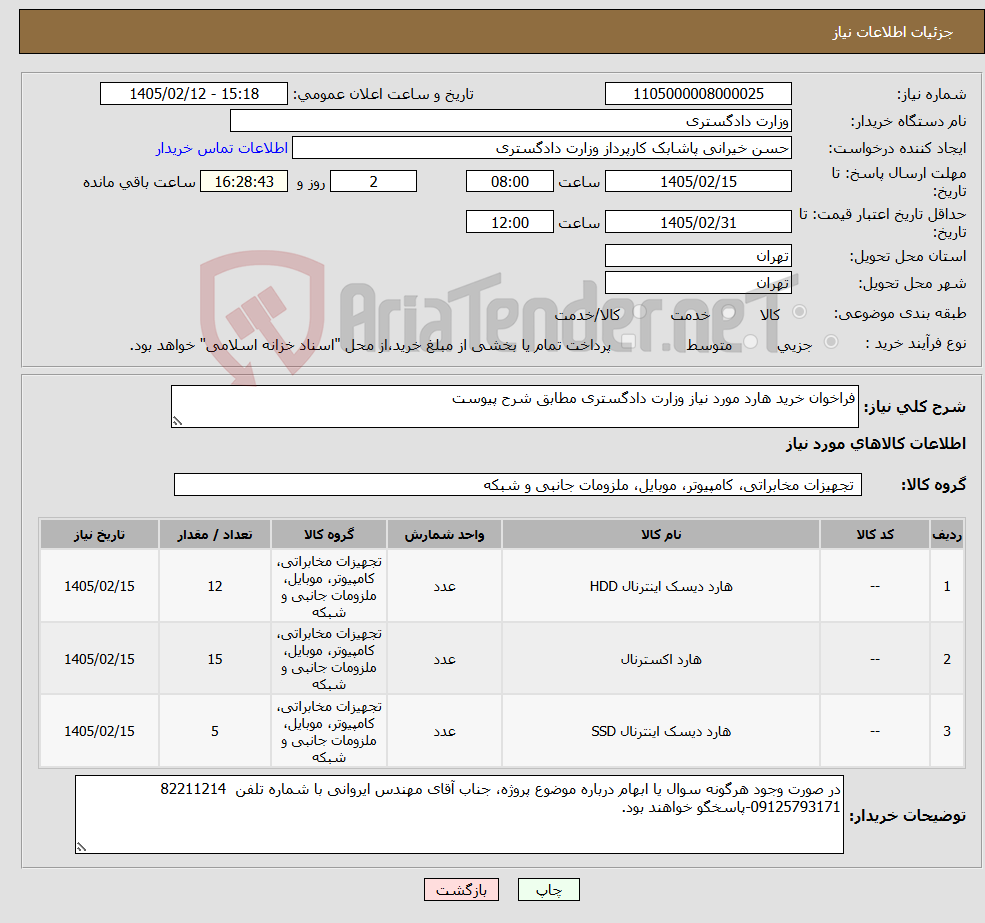Select the خدمت radio button
This screenshot has height=923, width=985.
[x=729, y=312]
